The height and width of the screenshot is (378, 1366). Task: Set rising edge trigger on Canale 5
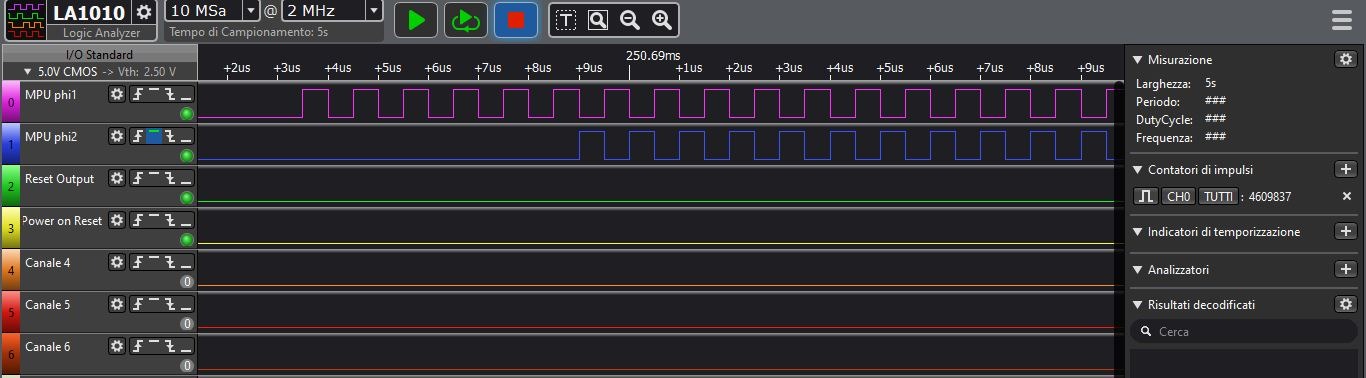click(138, 304)
